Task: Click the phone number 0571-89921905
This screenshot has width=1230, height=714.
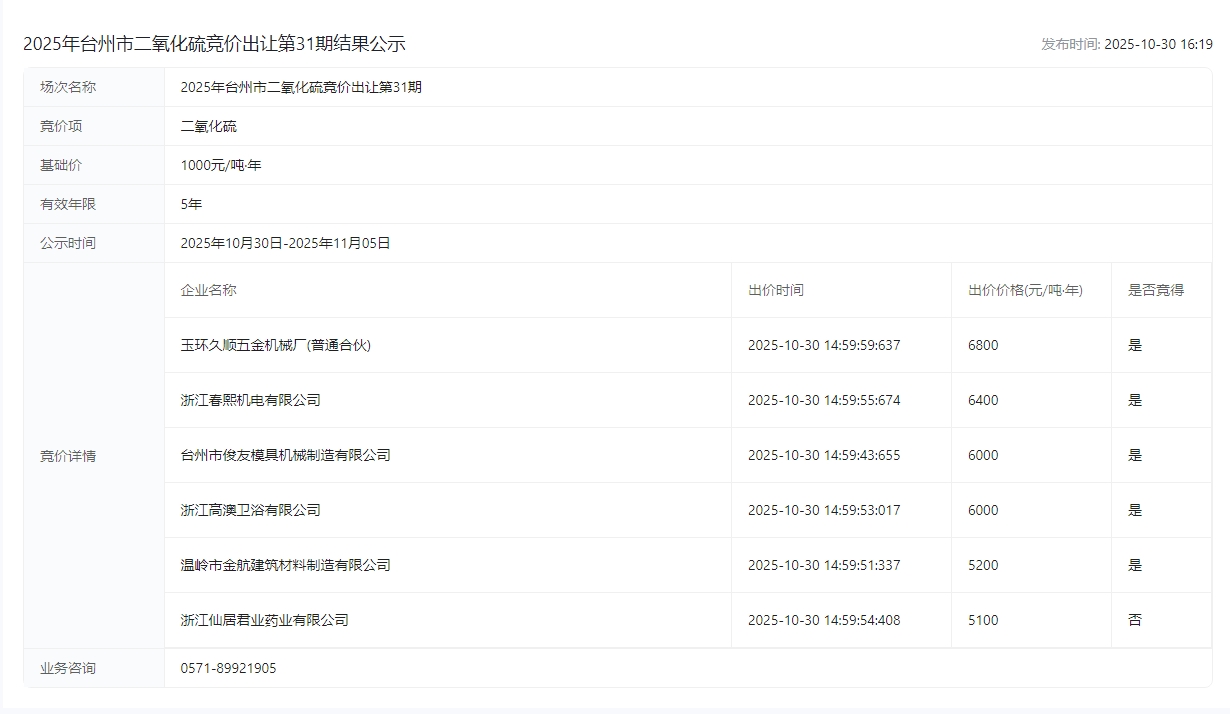Action: (228, 668)
